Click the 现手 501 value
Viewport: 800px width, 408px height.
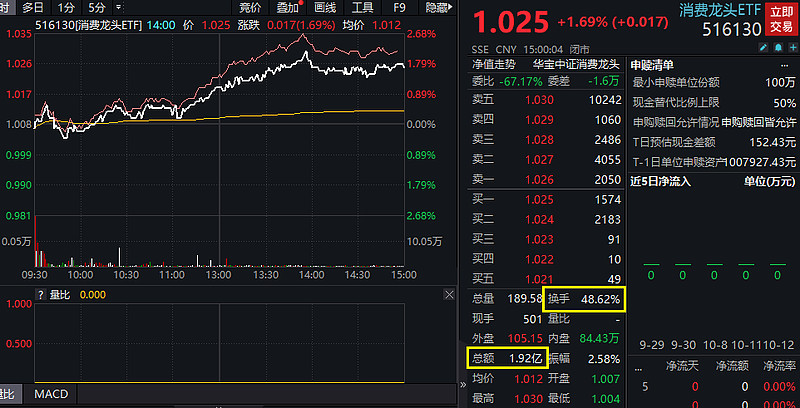pos(532,319)
